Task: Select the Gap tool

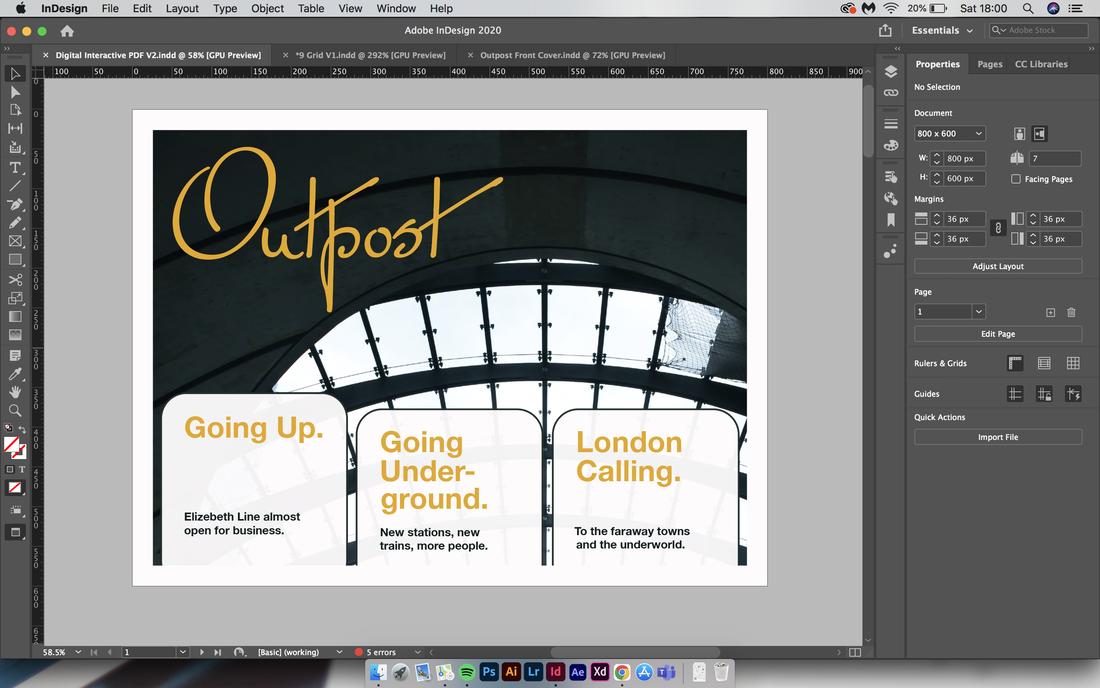Action: tap(15, 128)
